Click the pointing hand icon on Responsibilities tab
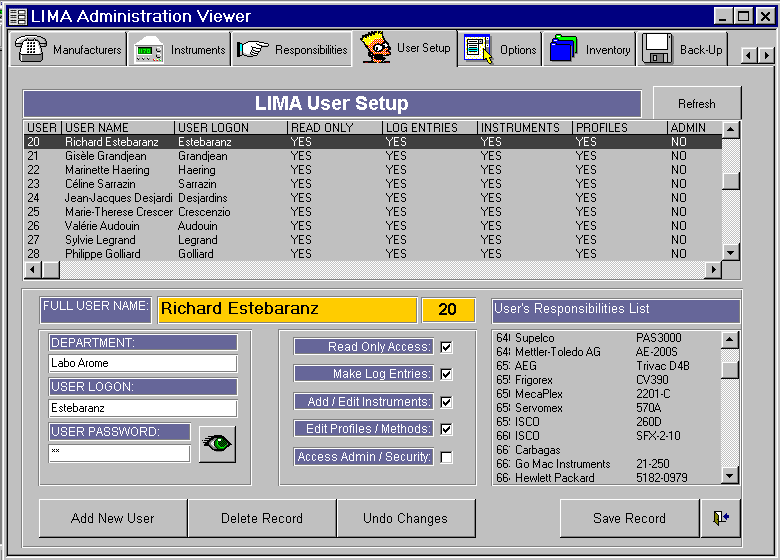 [253, 49]
